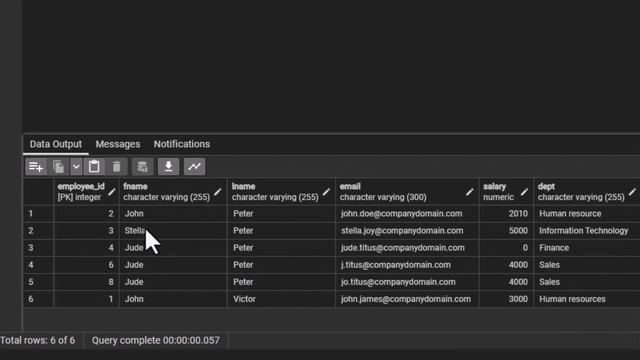Select the employee_id column header
This screenshot has width=640, height=360.
(86, 191)
